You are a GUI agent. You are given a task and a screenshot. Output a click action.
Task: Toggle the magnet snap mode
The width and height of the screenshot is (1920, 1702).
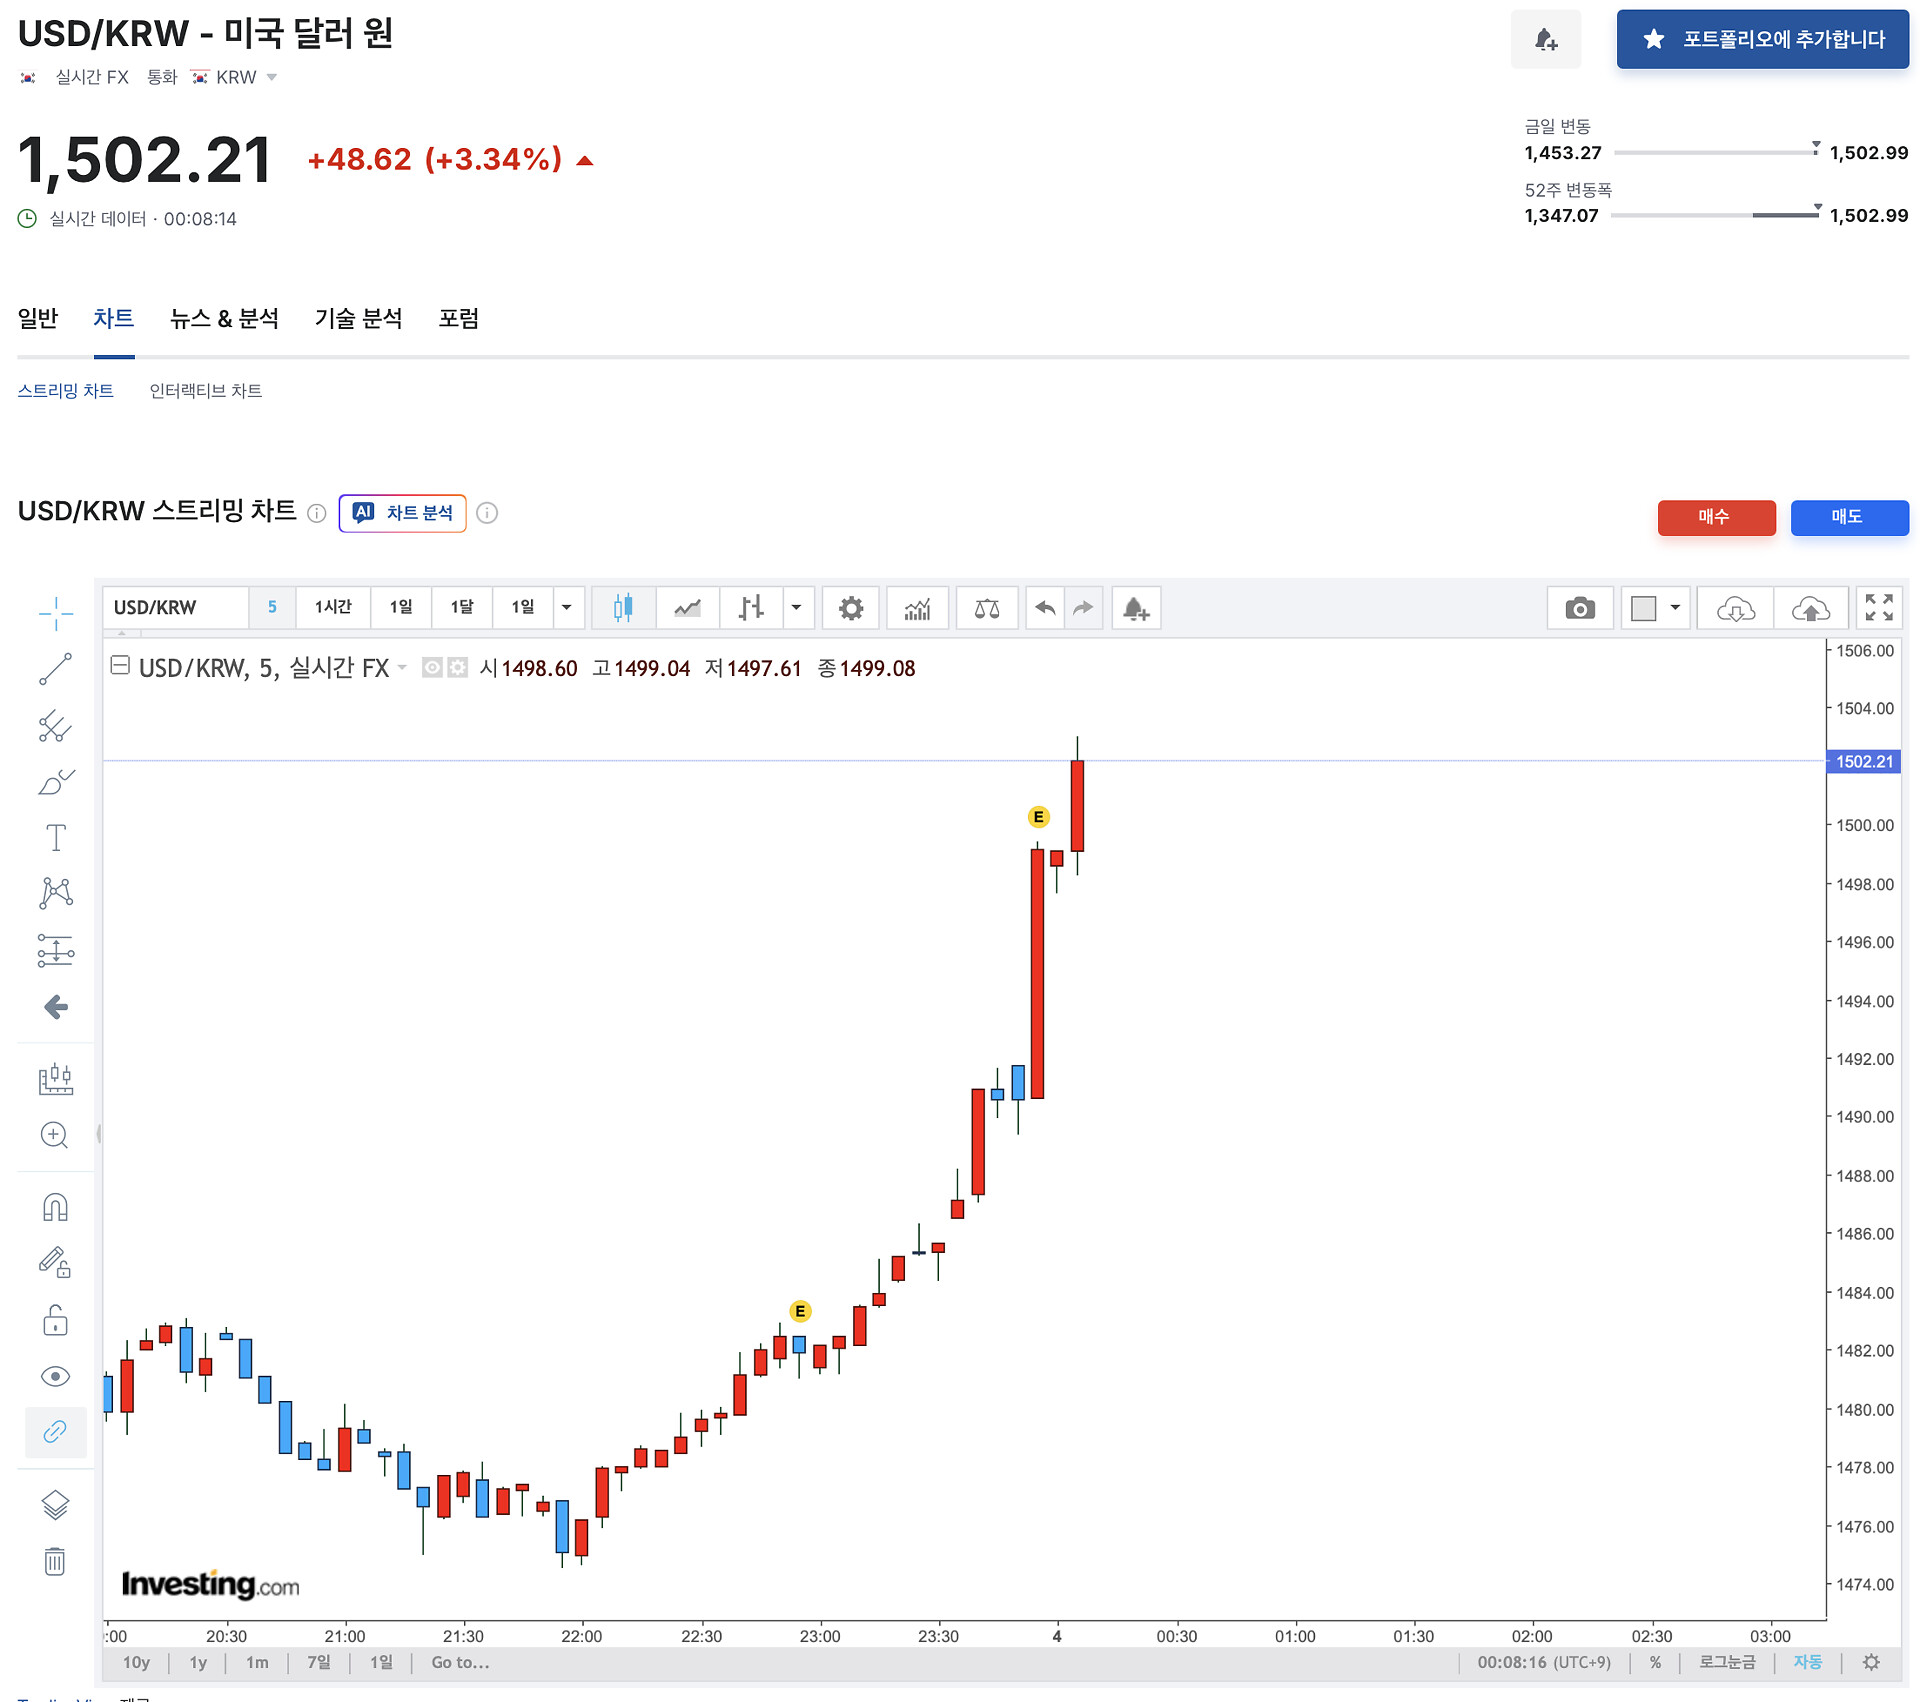(x=55, y=1207)
